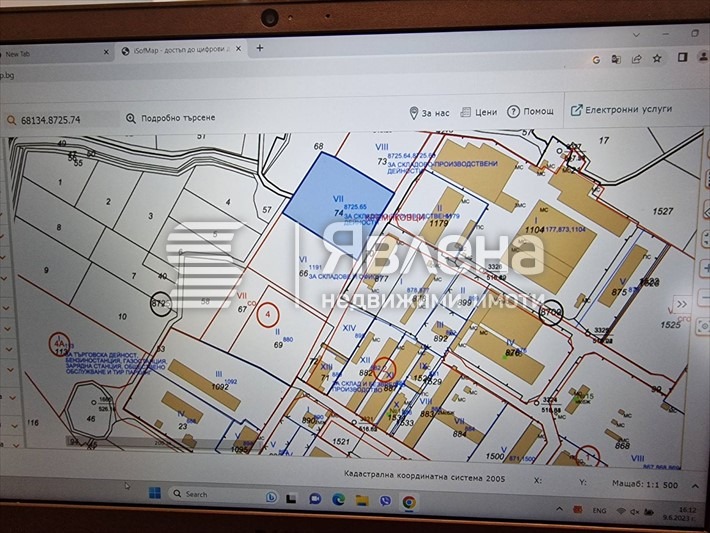Click parcel label 1525 on the map
710x533 pixels.
(670, 325)
